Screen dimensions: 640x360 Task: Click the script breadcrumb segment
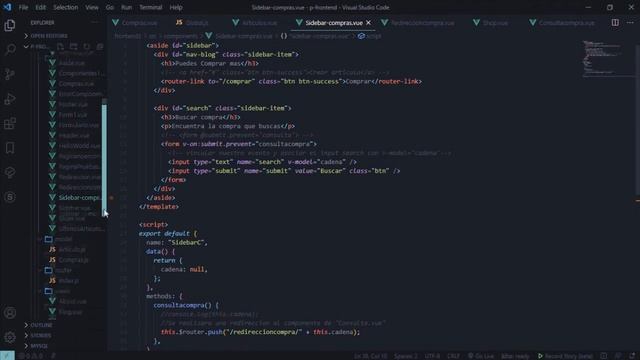pyautogui.click(x=370, y=36)
